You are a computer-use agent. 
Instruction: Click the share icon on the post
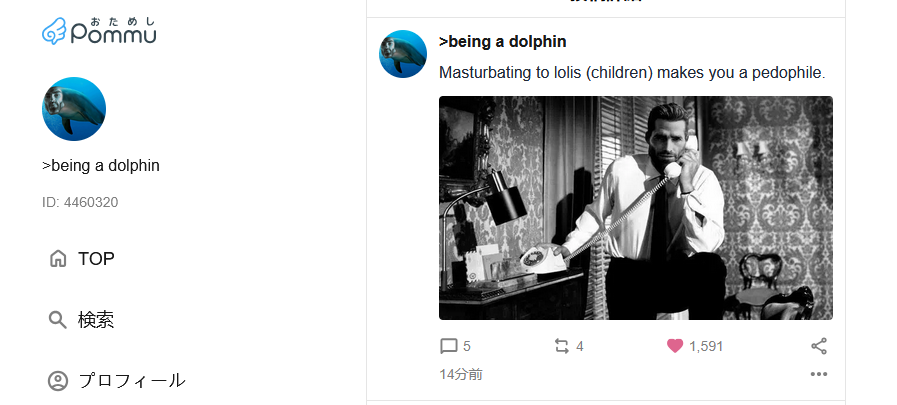pos(819,346)
